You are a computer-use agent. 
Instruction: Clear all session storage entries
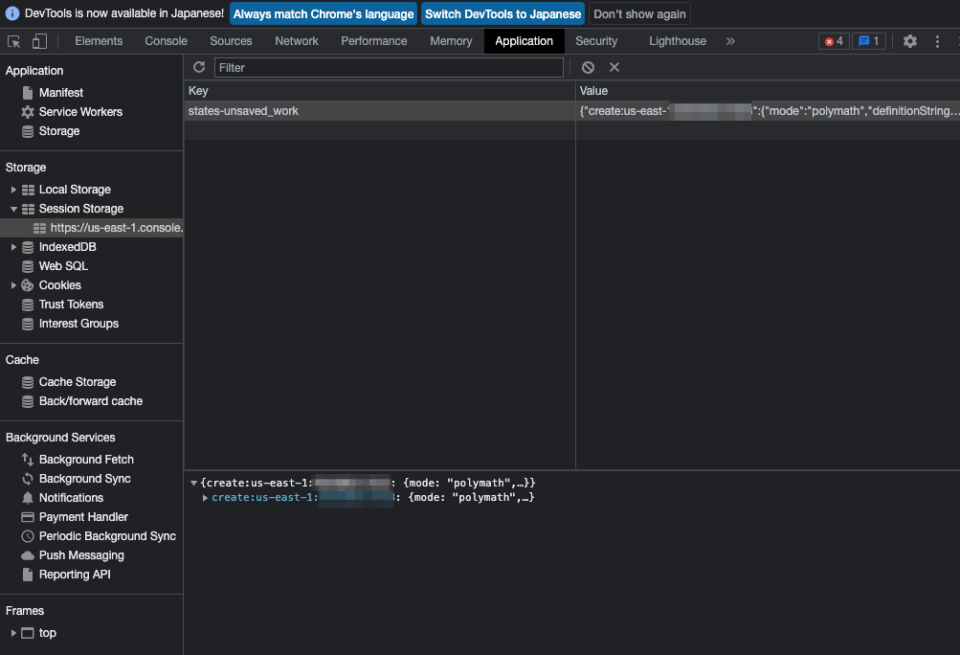[589, 67]
